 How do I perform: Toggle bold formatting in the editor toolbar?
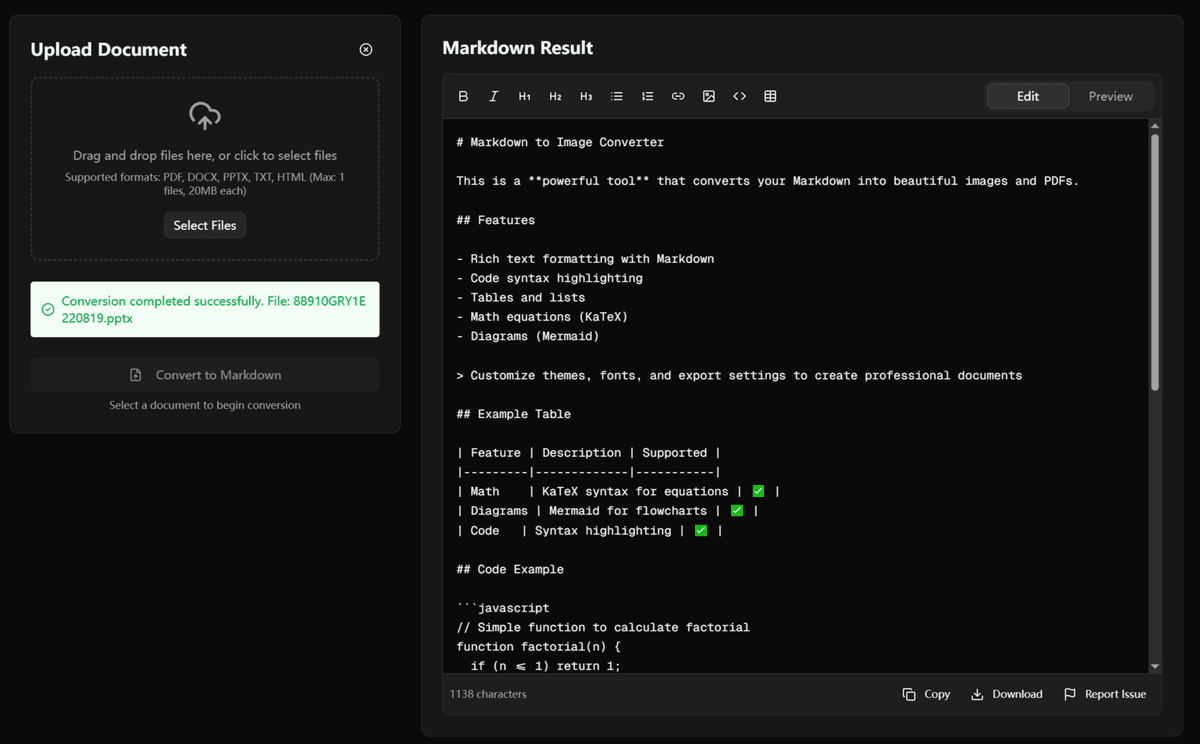[x=463, y=95]
